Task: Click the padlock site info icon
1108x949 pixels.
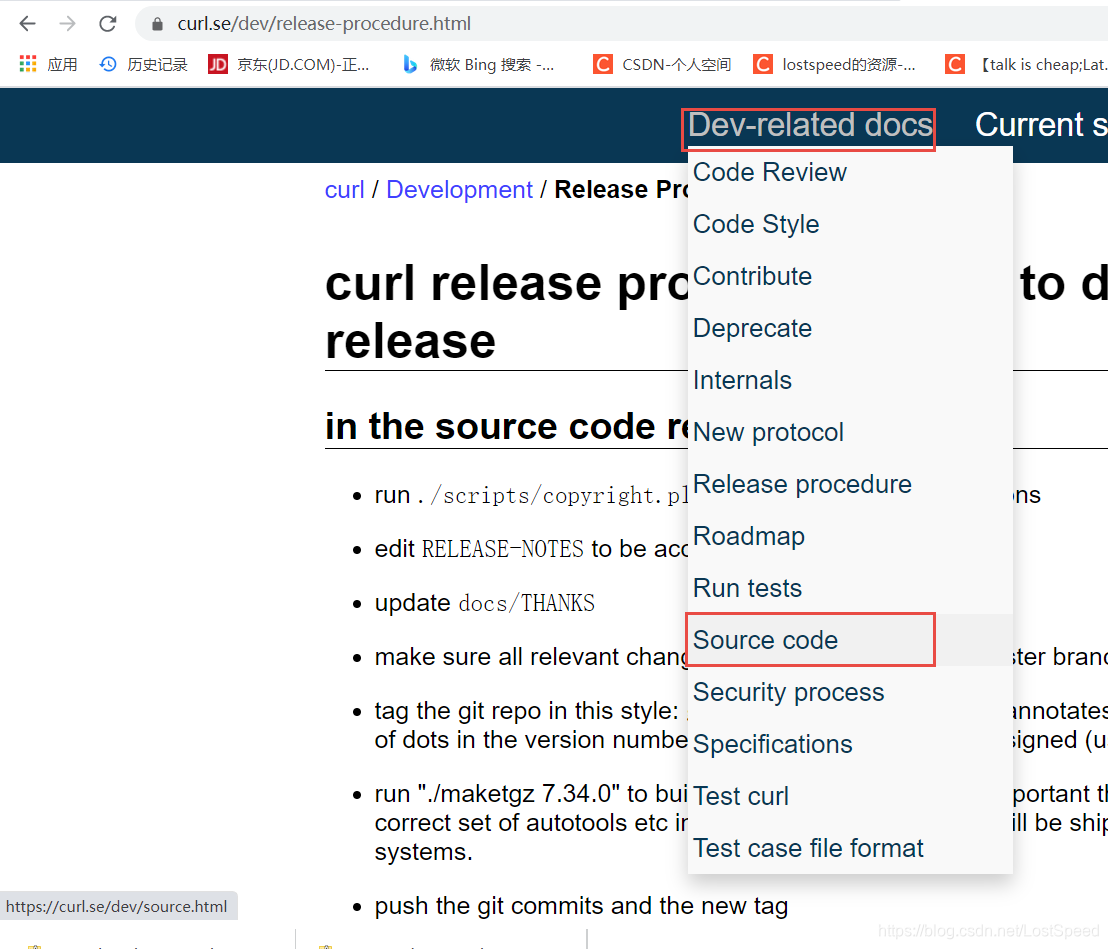Action: point(158,24)
